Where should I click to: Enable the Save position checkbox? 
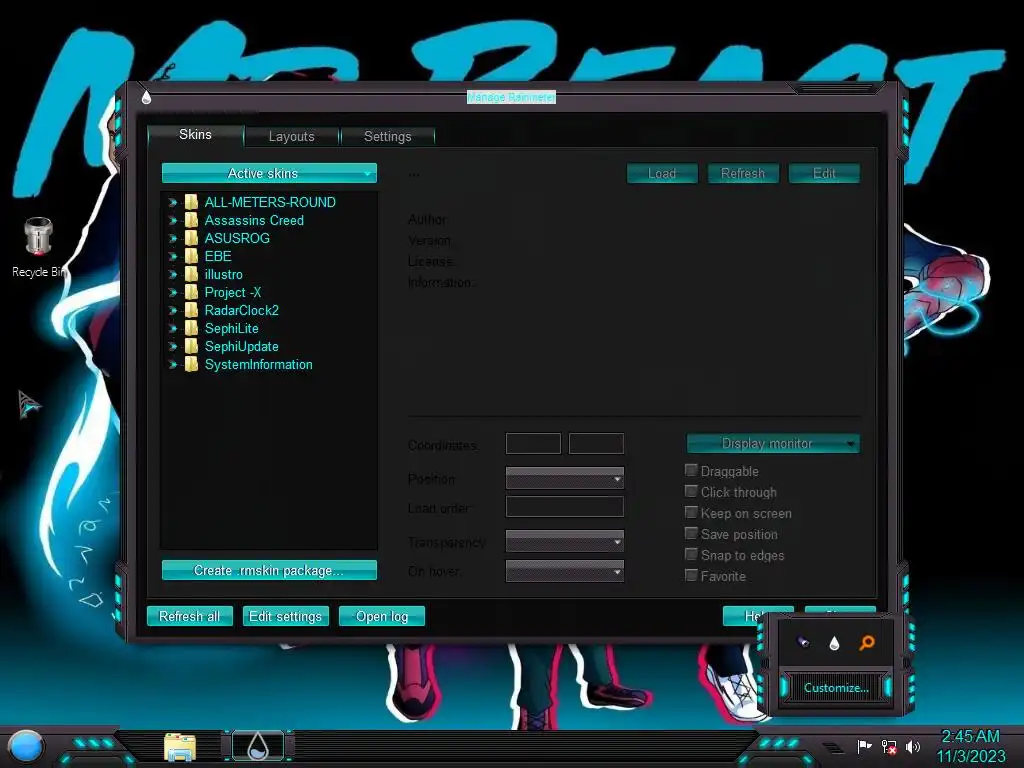click(691, 534)
